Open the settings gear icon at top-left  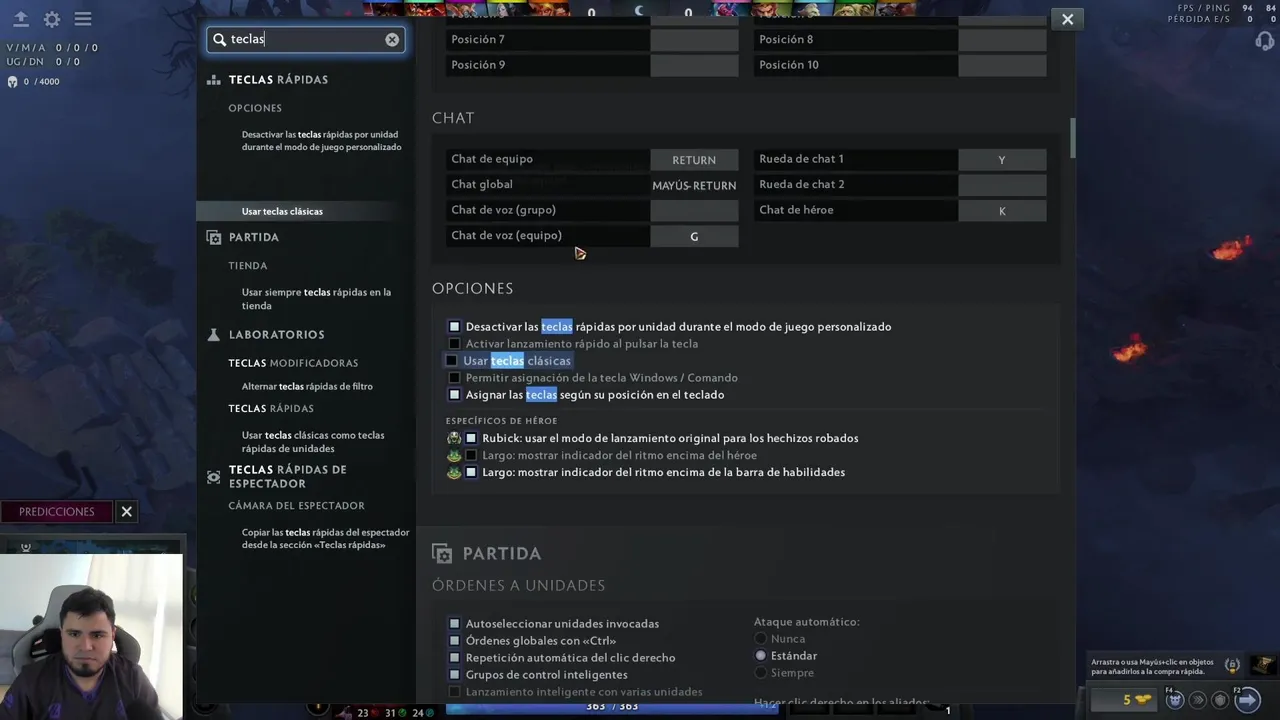tap(52, 19)
